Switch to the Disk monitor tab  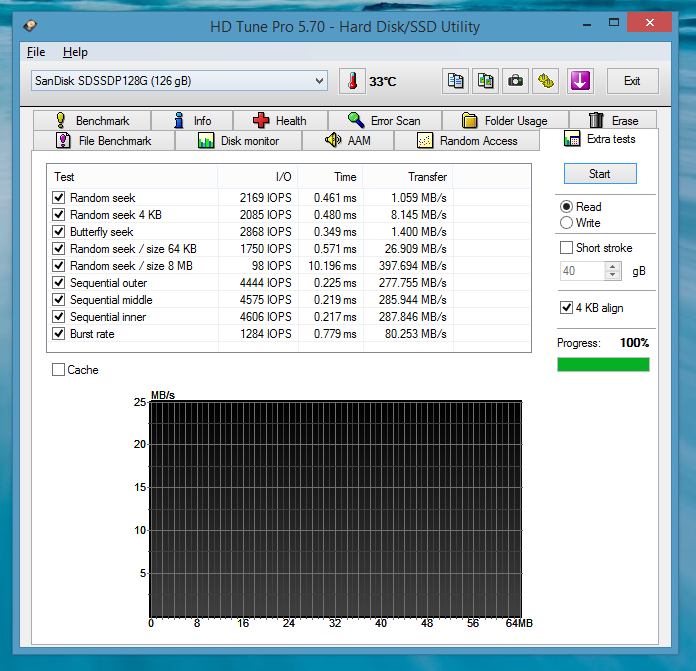(x=239, y=140)
